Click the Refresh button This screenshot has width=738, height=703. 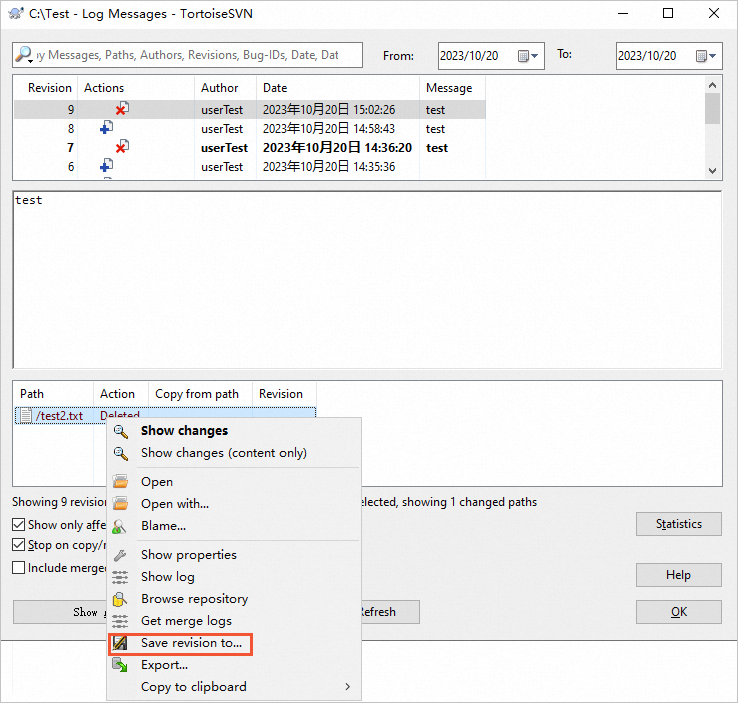tap(390, 612)
